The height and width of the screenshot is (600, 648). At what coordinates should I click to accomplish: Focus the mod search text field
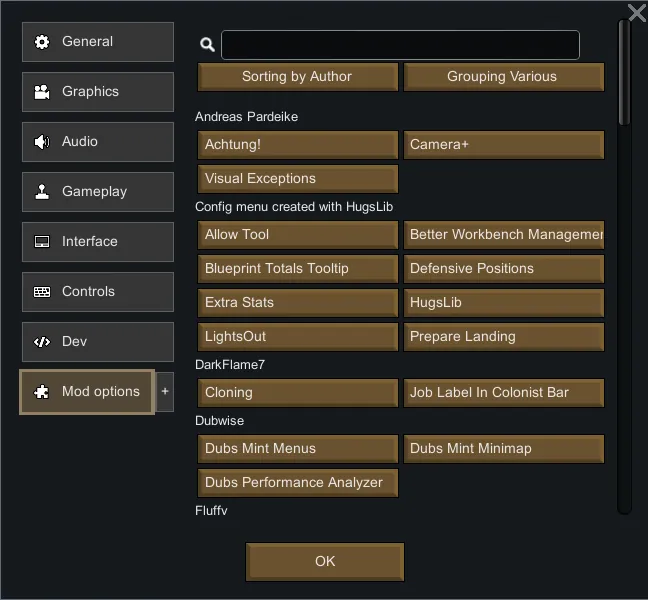point(400,45)
